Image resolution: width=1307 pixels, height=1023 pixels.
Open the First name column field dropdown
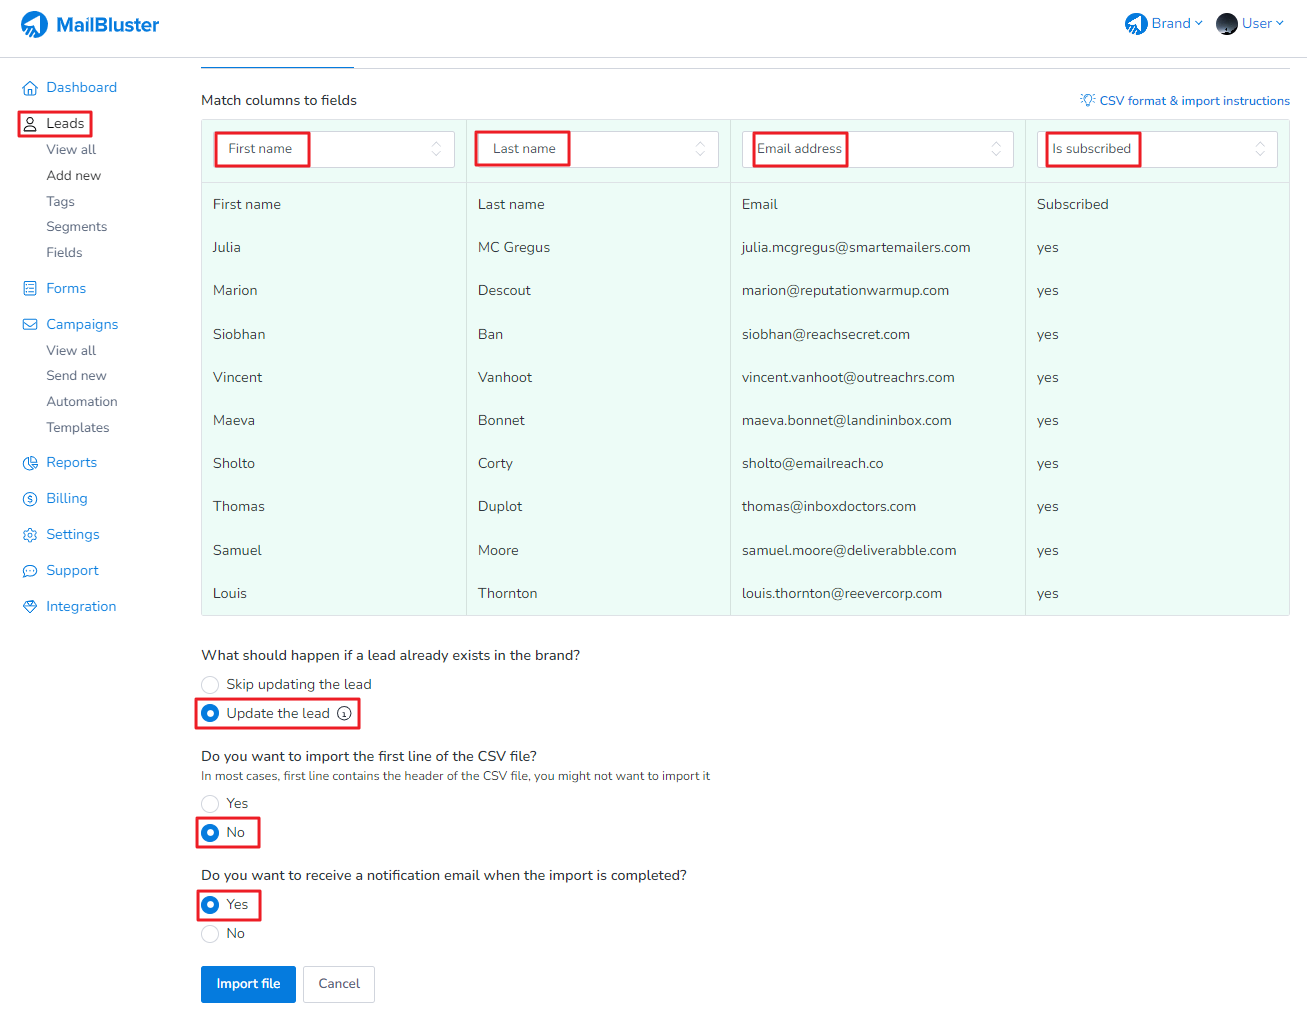(x=334, y=149)
